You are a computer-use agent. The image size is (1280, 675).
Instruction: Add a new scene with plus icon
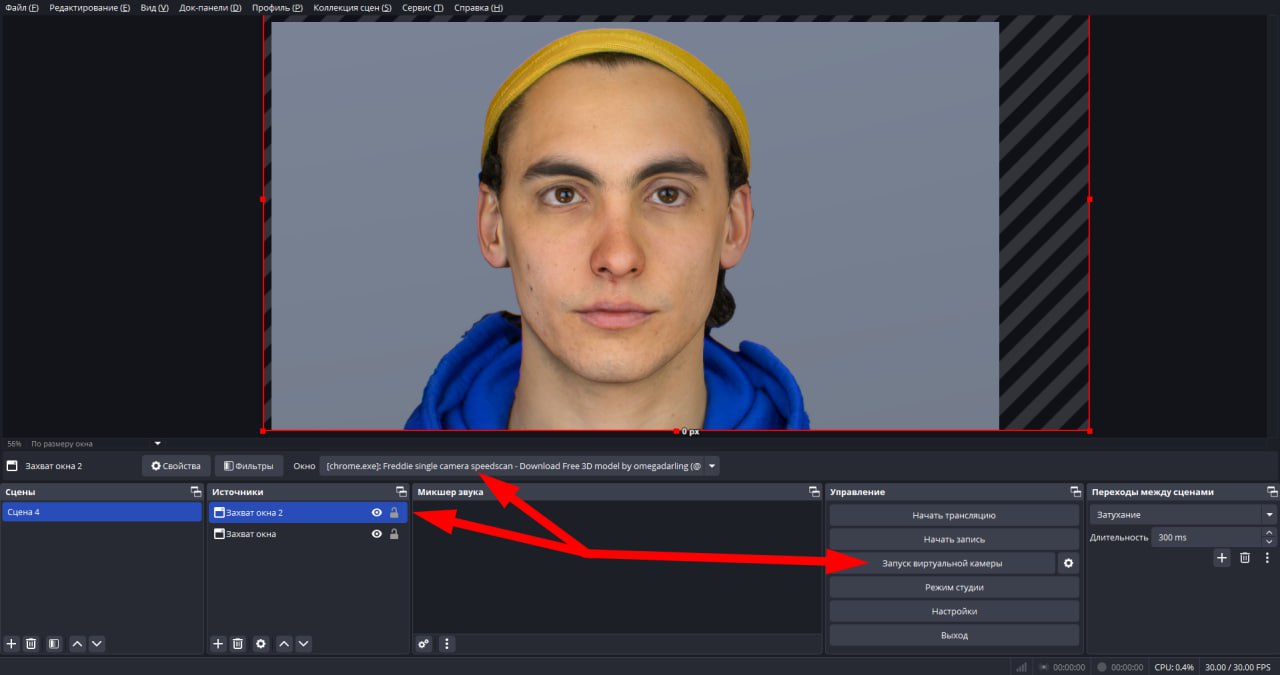[11, 644]
